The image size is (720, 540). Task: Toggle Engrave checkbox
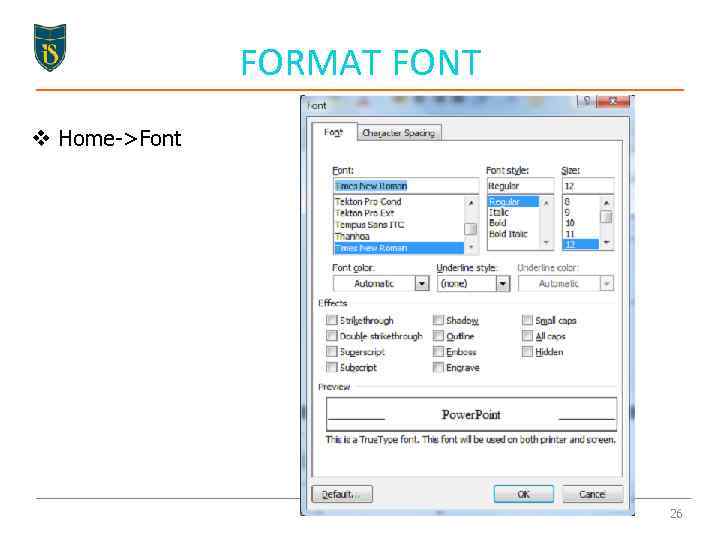point(438,367)
